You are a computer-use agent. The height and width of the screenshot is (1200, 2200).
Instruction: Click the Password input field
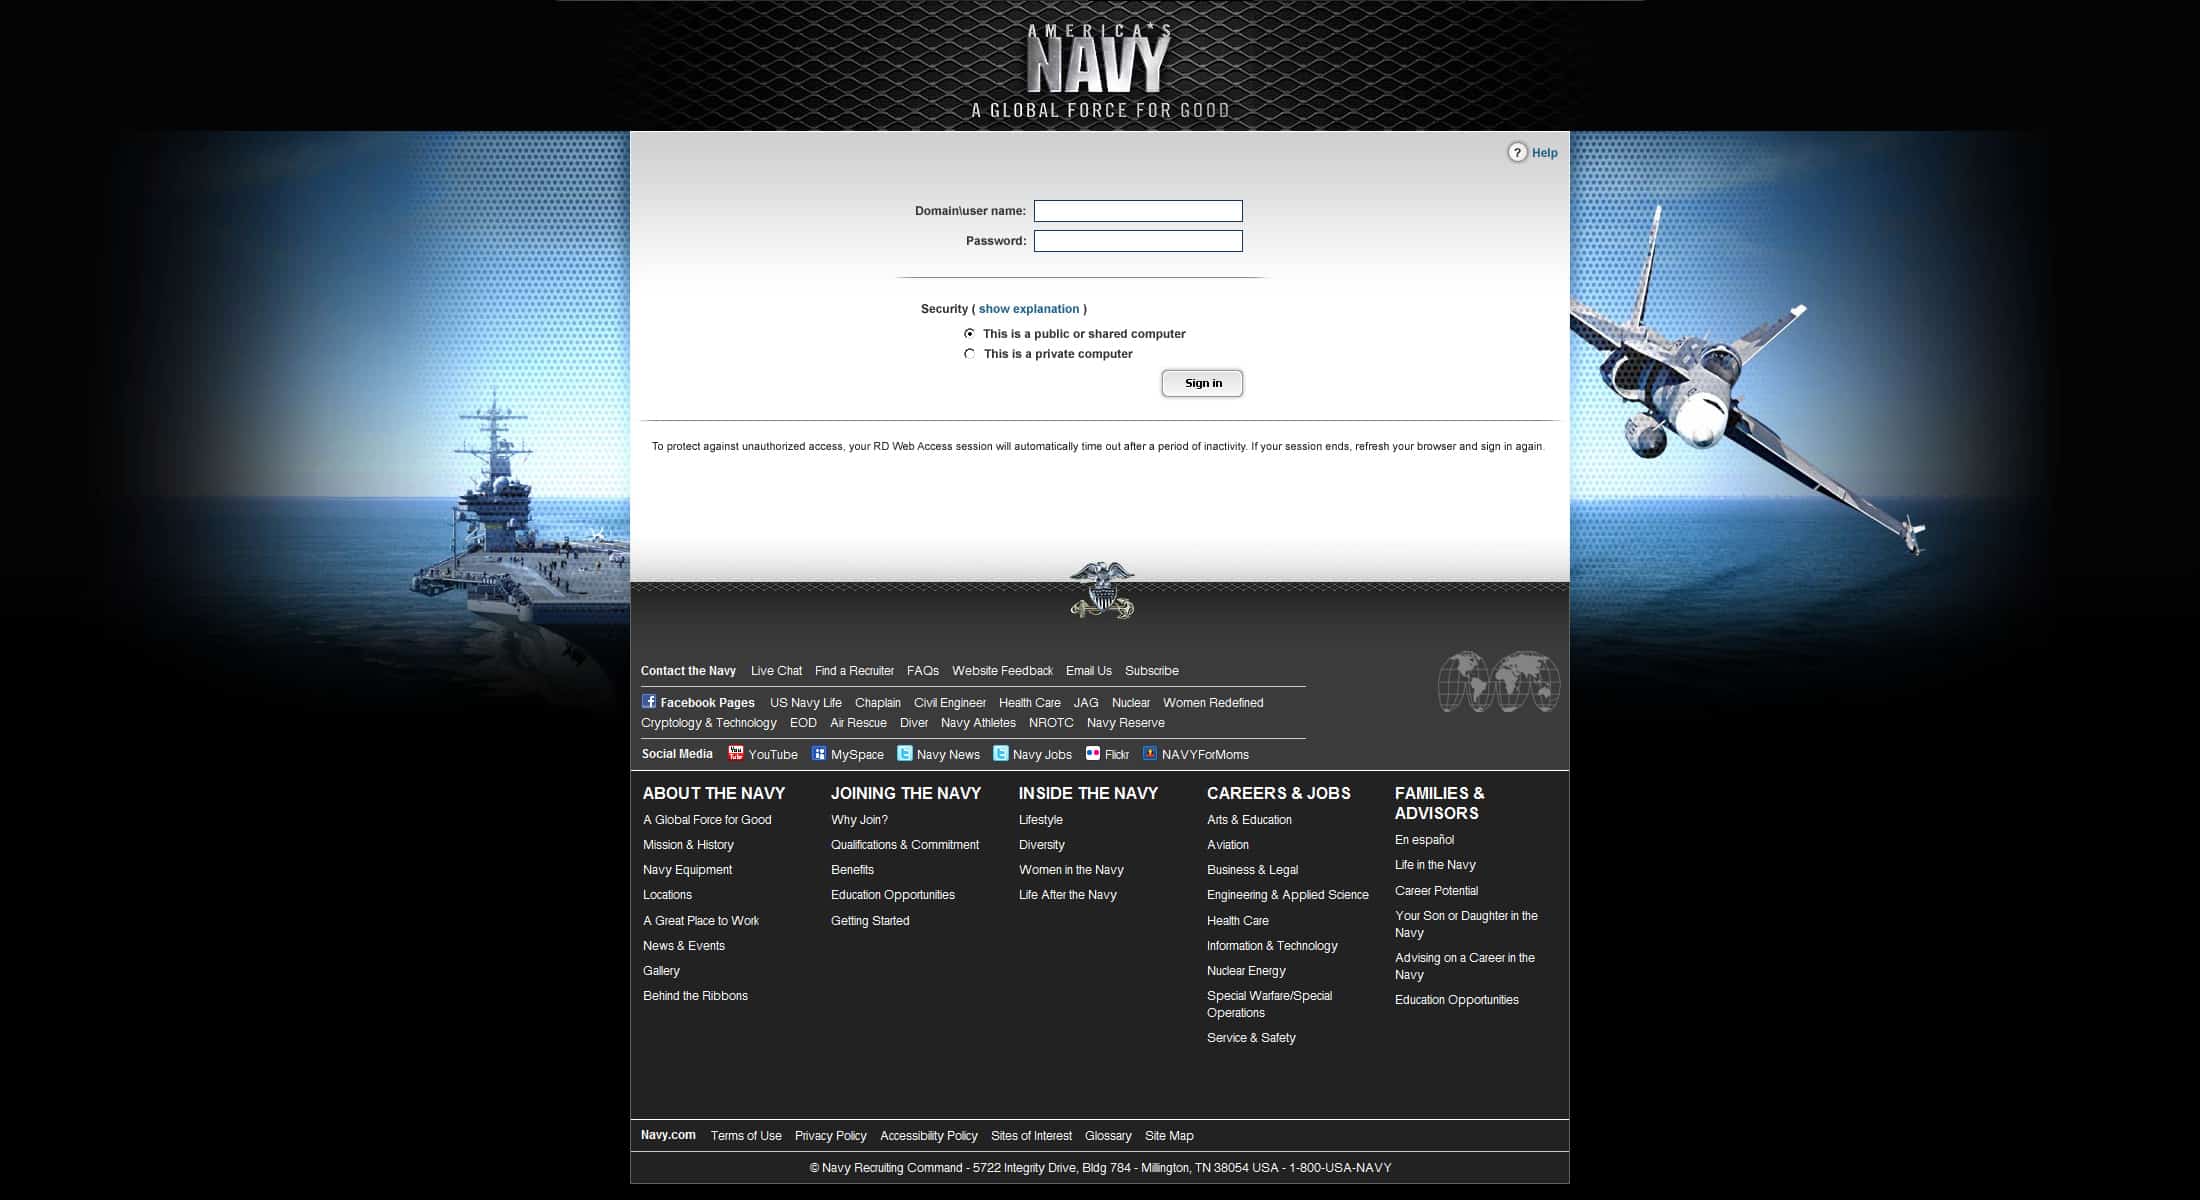(1138, 241)
